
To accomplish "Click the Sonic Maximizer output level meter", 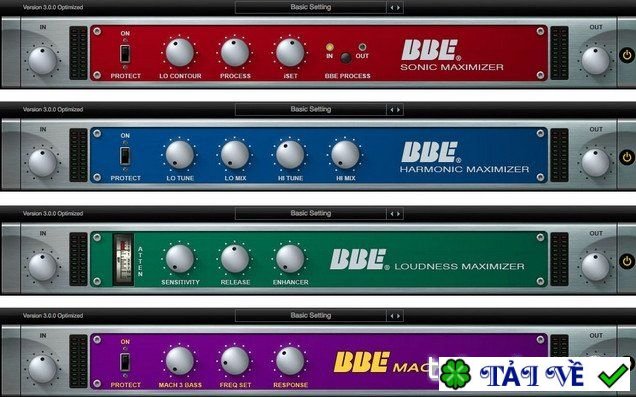I will point(559,53).
